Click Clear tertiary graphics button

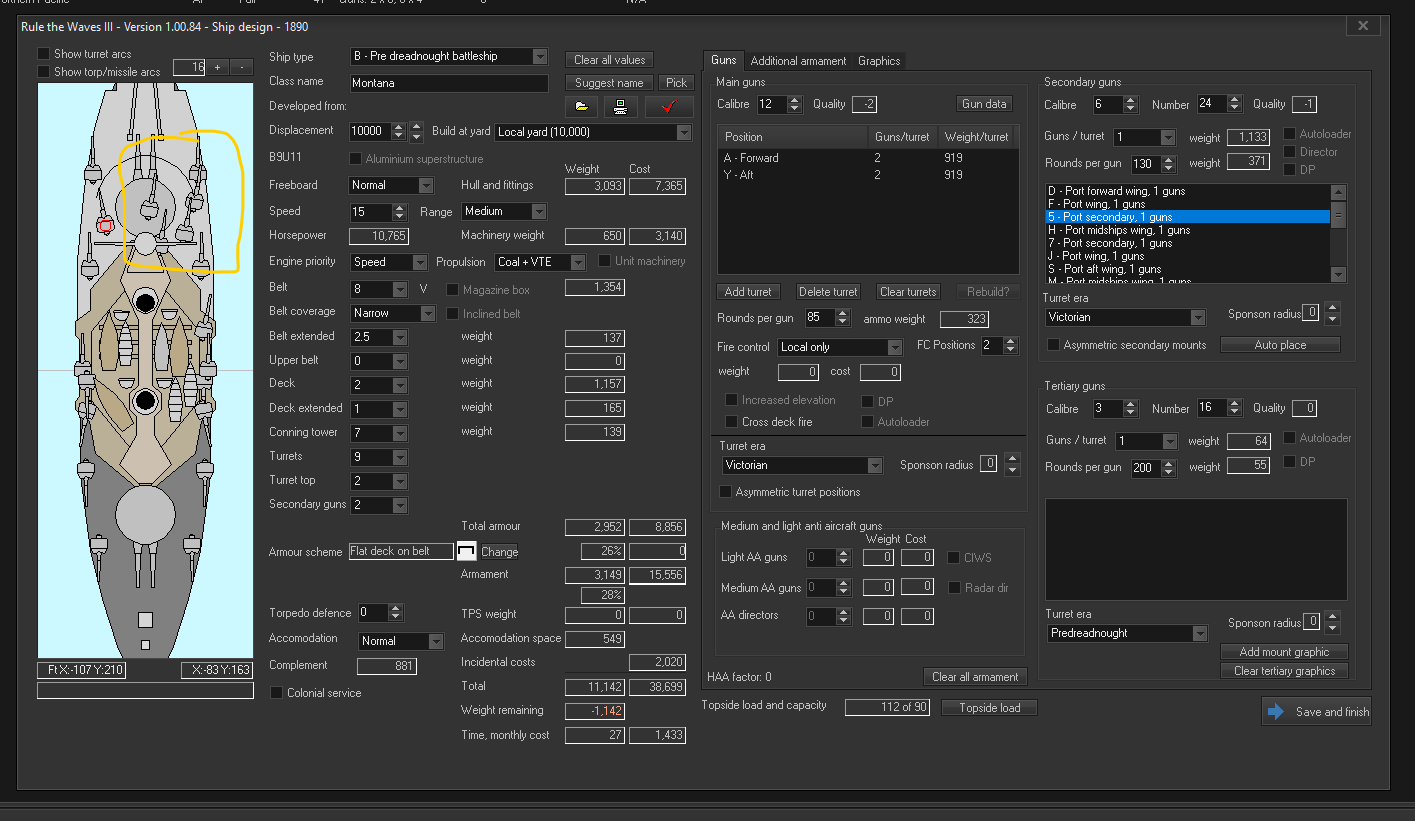[x=1284, y=671]
